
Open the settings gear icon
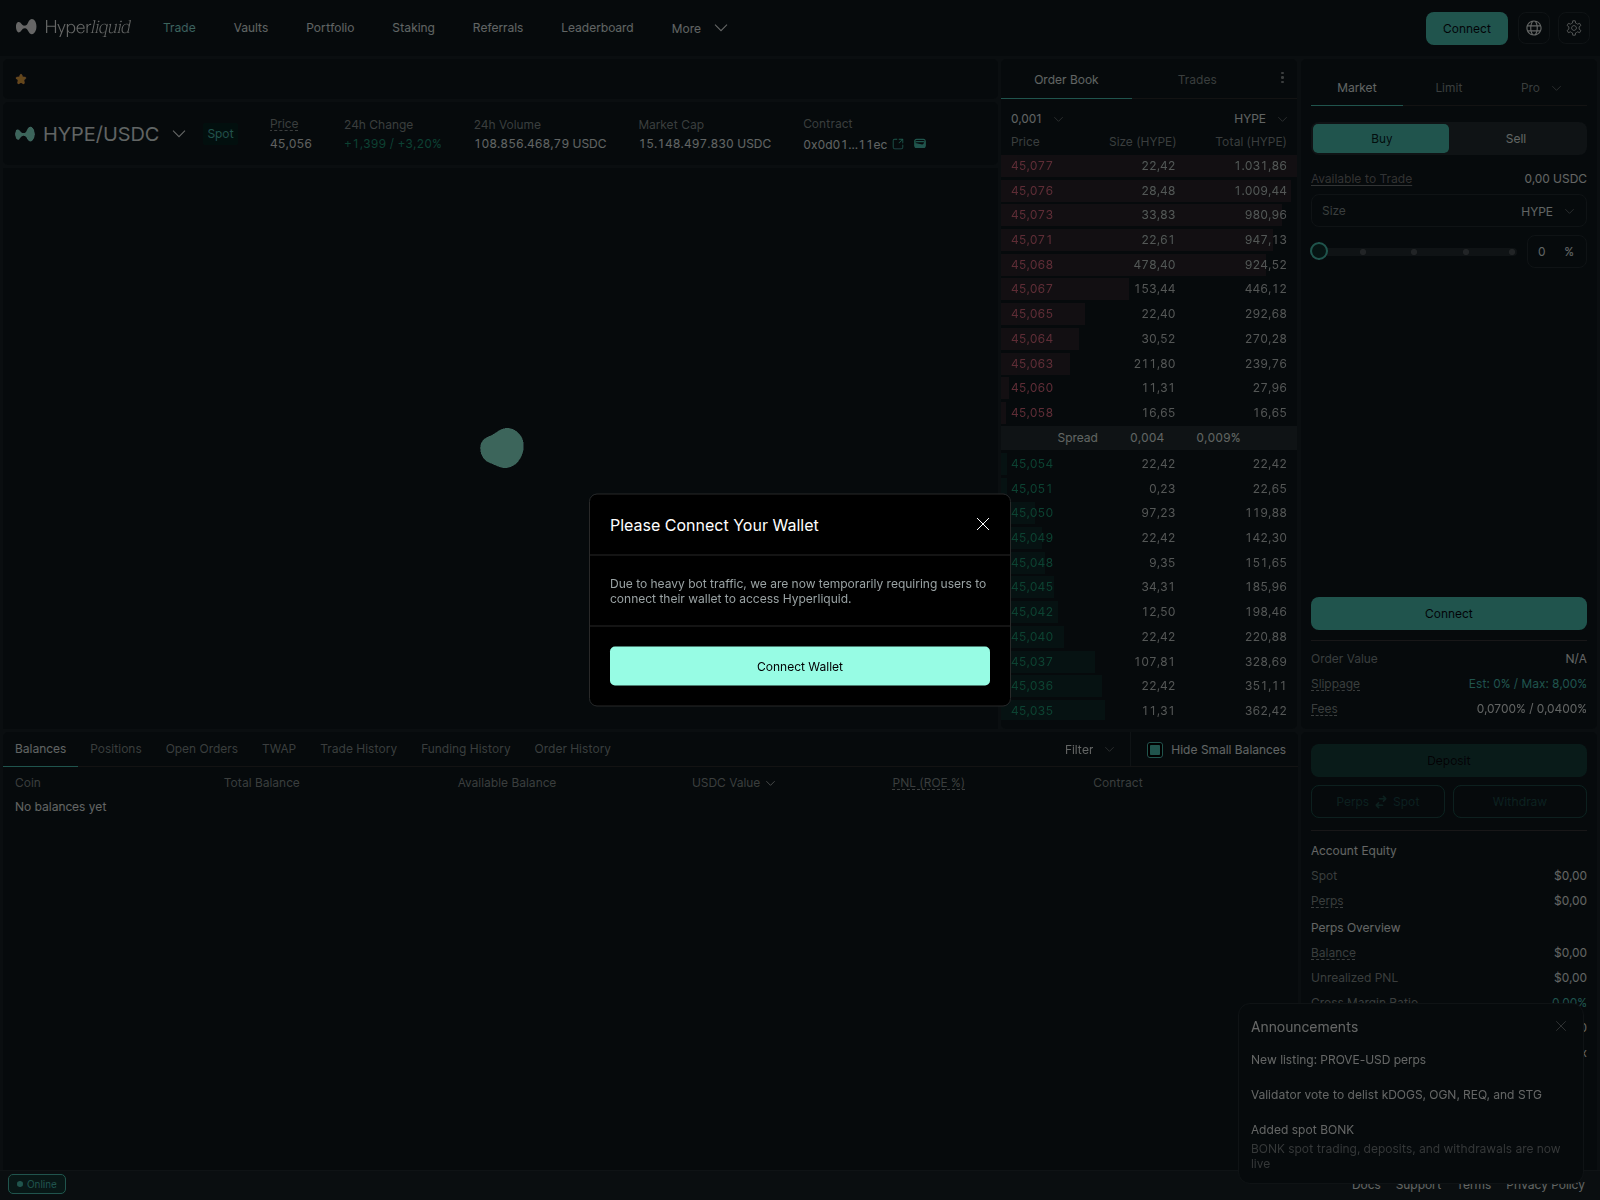[x=1574, y=28]
